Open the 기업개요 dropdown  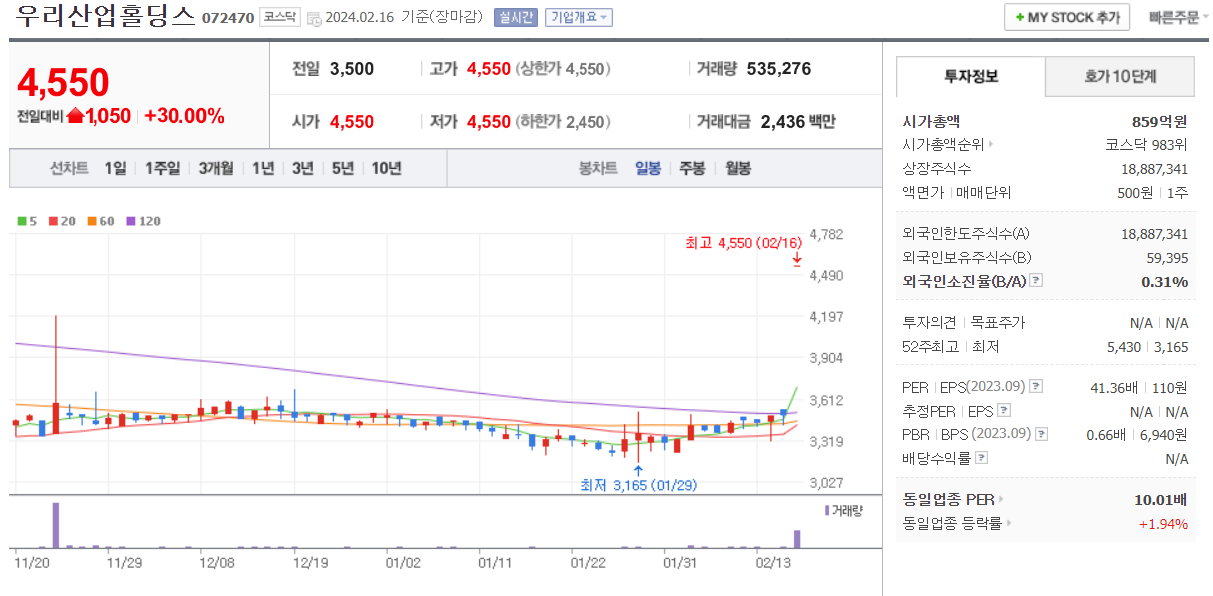[578, 17]
